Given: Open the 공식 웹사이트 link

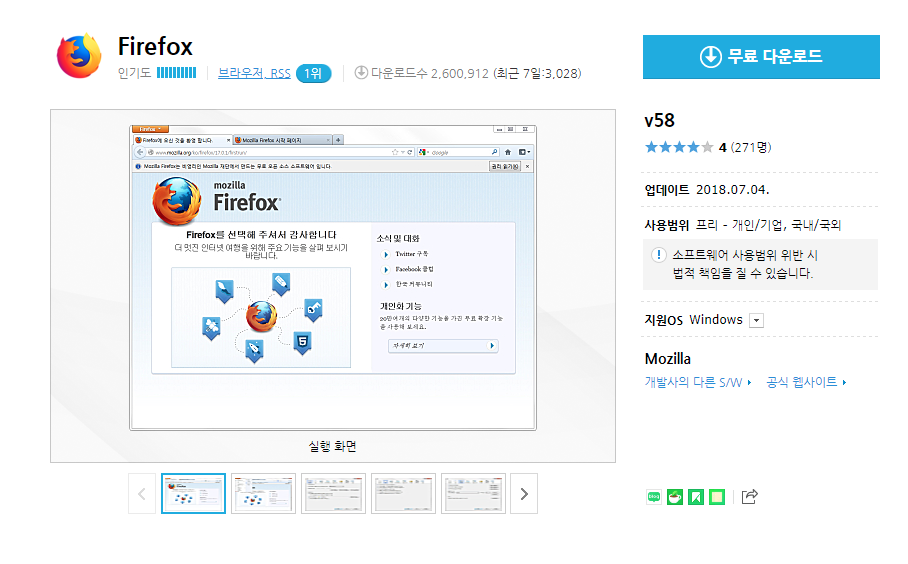Looking at the screenshot, I should tap(806, 382).
